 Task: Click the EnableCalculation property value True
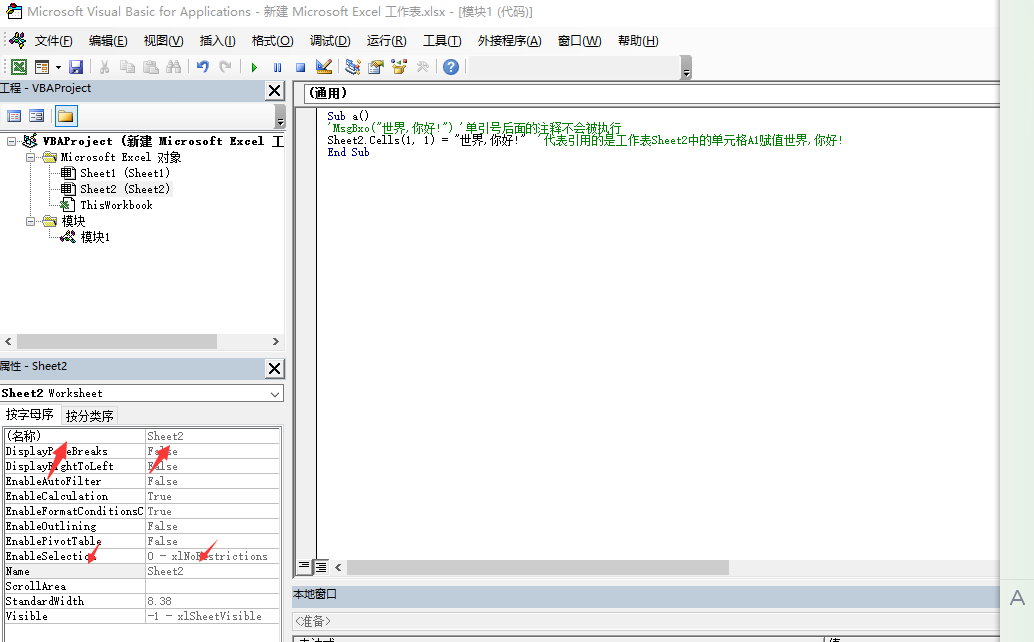[x=212, y=496]
